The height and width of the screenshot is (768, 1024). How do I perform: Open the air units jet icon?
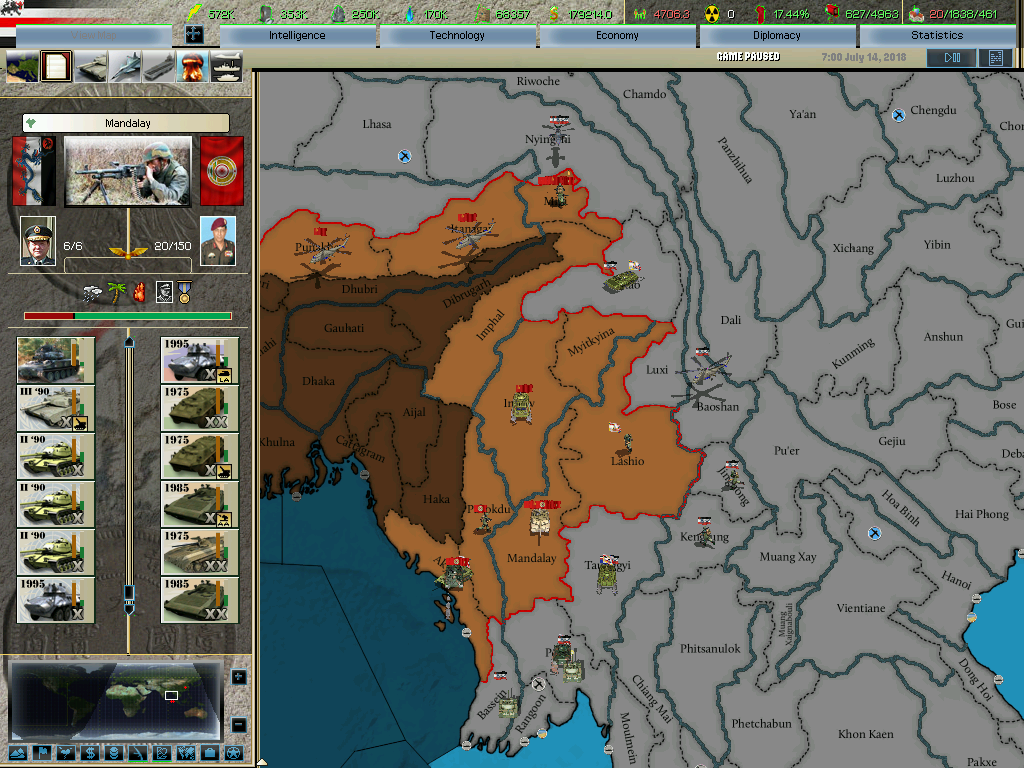pos(125,67)
